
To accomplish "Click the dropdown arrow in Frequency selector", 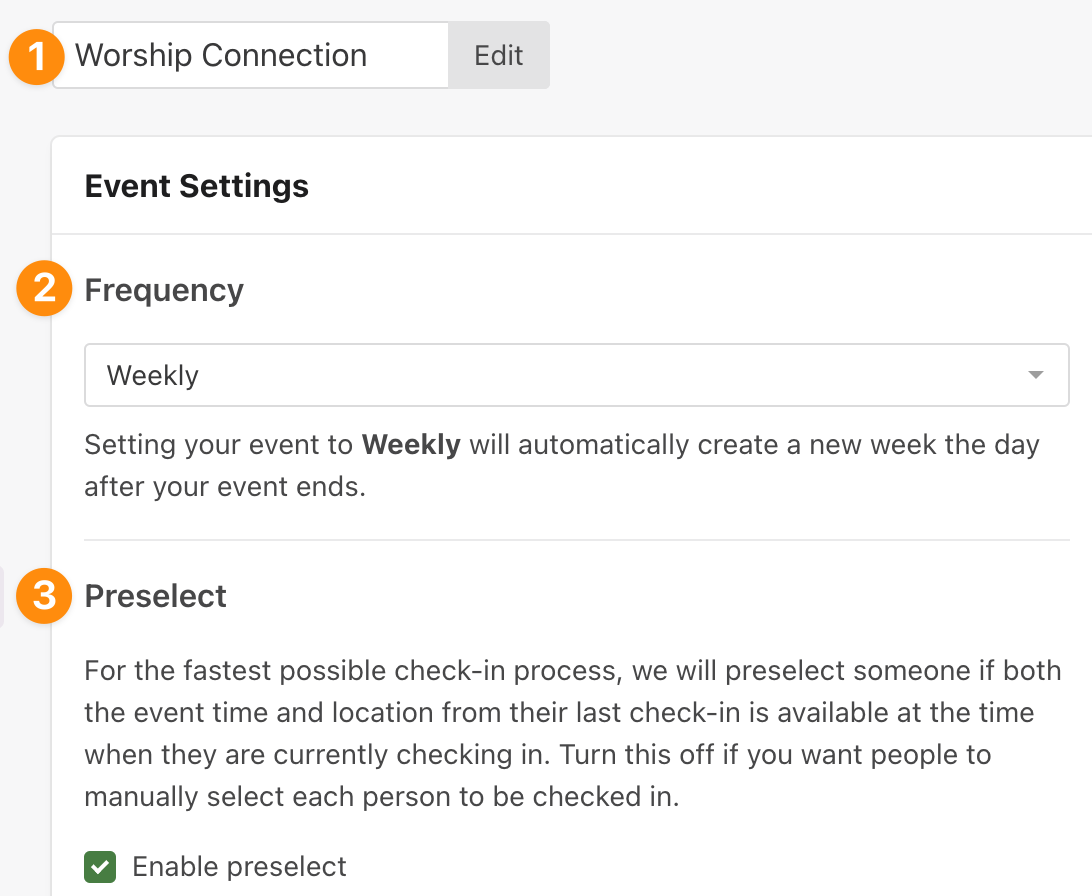I will [x=1036, y=375].
